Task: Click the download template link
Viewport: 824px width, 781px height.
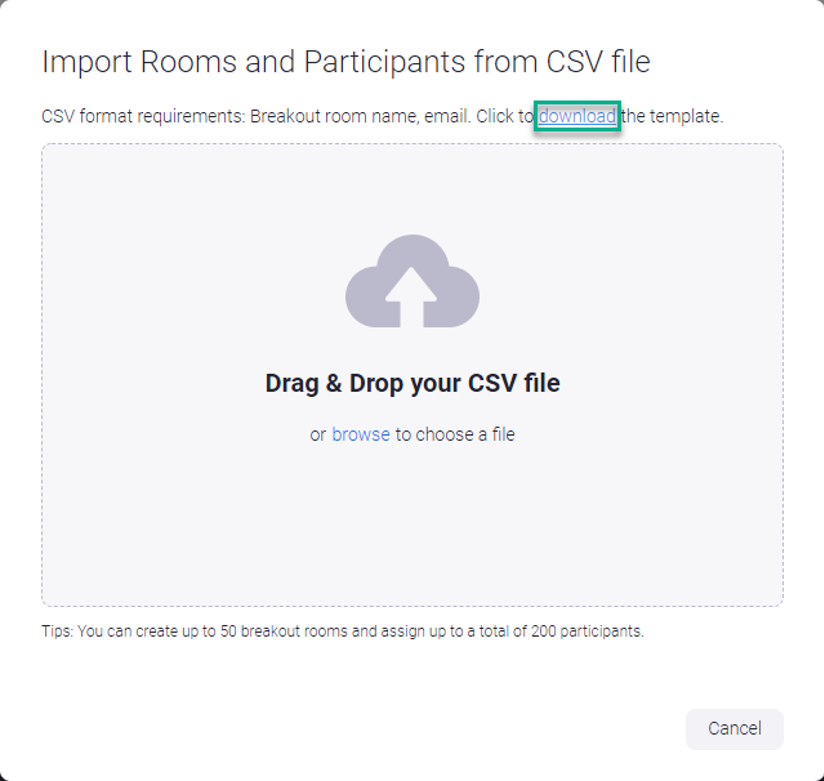Action: [x=577, y=116]
